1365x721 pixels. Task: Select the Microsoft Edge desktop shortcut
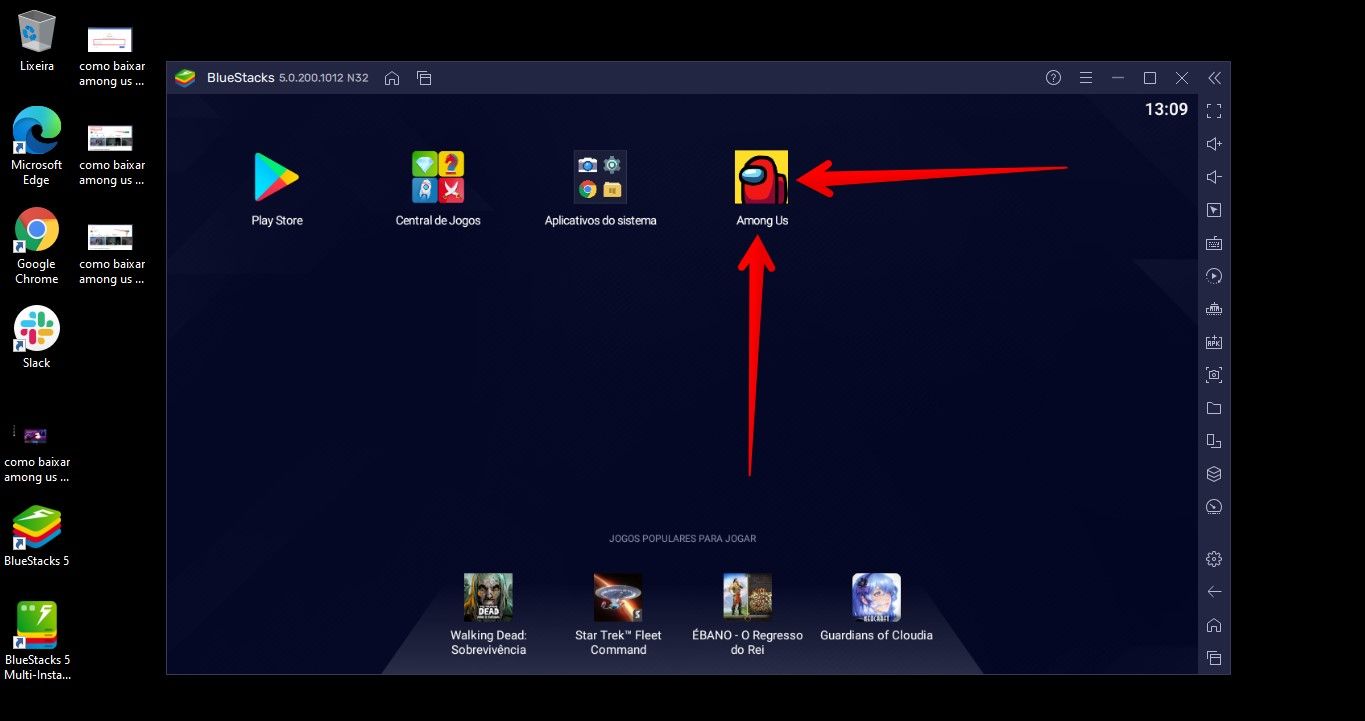pos(37,147)
